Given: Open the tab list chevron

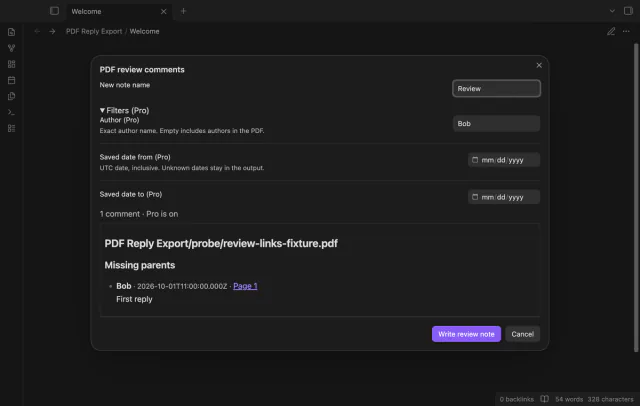Looking at the screenshot, I should [612, 11].
